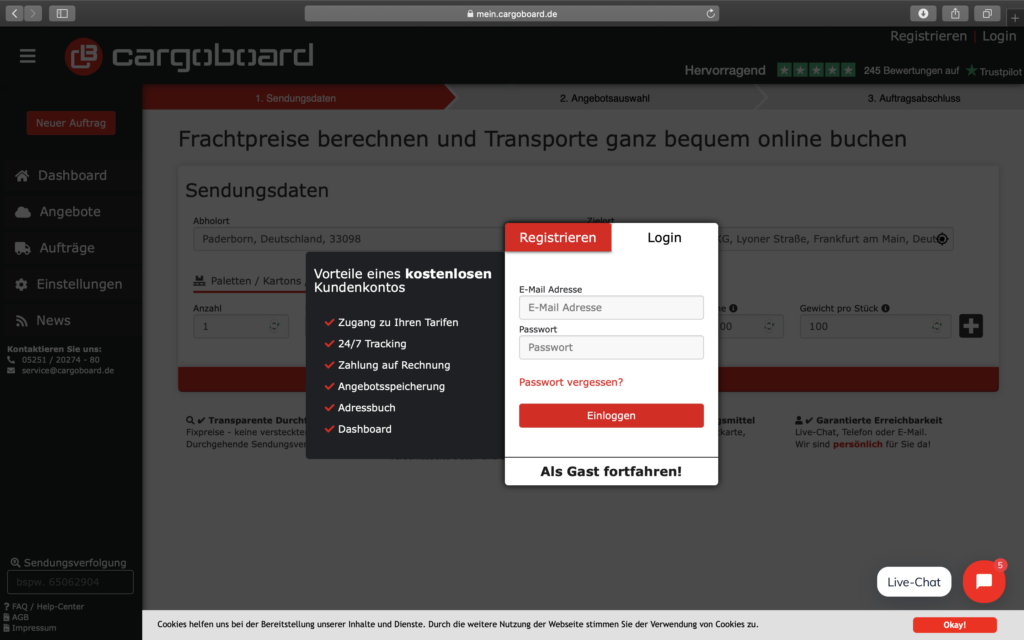The image size is (1024, 640).
Task: Click the Neuer Auftrag button
Action: click(71, 123)
